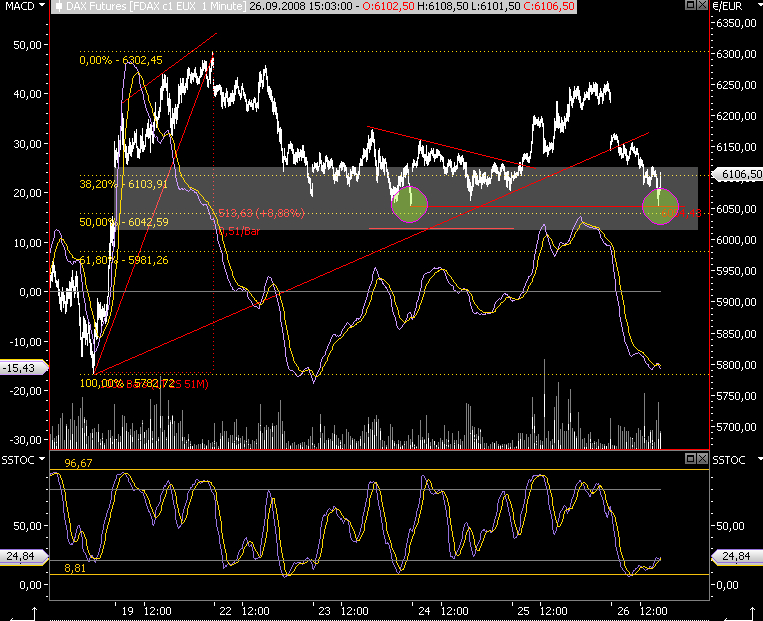Select the left 24,84 stochastic value marker
Image resolution: width=763 pixels, height=621 pixels.
[x=23, y=556]
